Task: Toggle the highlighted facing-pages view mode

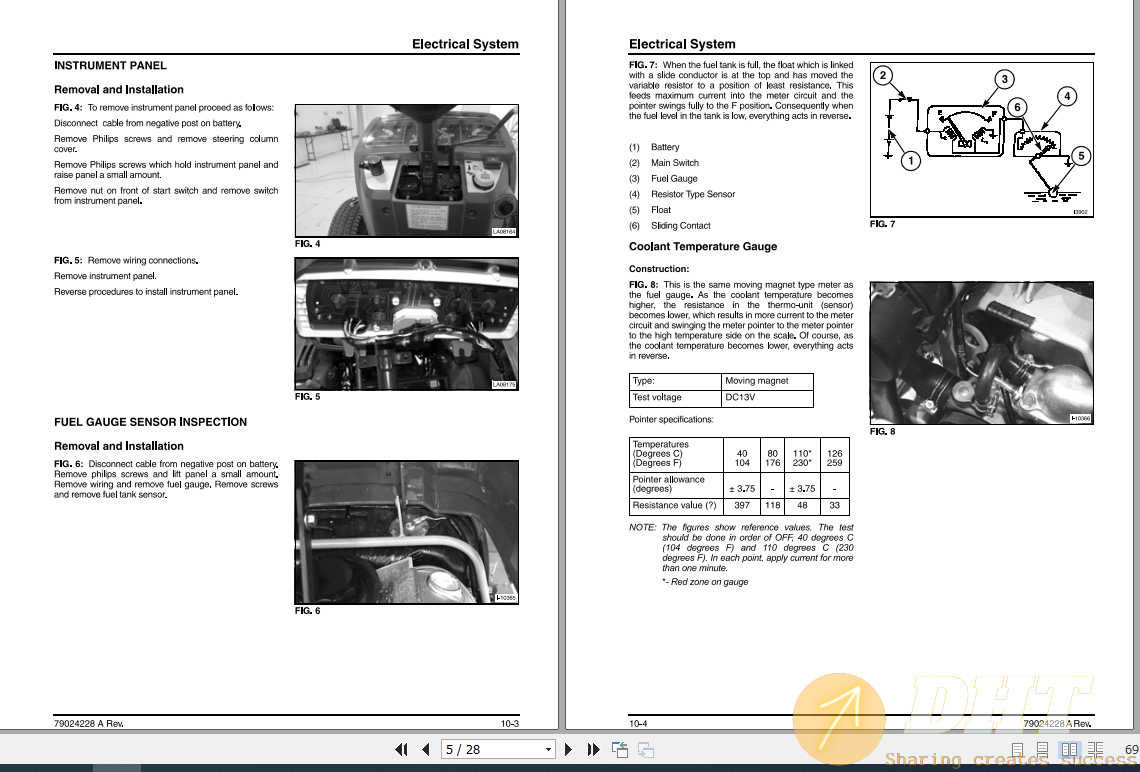Action: (x=1069, y=748)
